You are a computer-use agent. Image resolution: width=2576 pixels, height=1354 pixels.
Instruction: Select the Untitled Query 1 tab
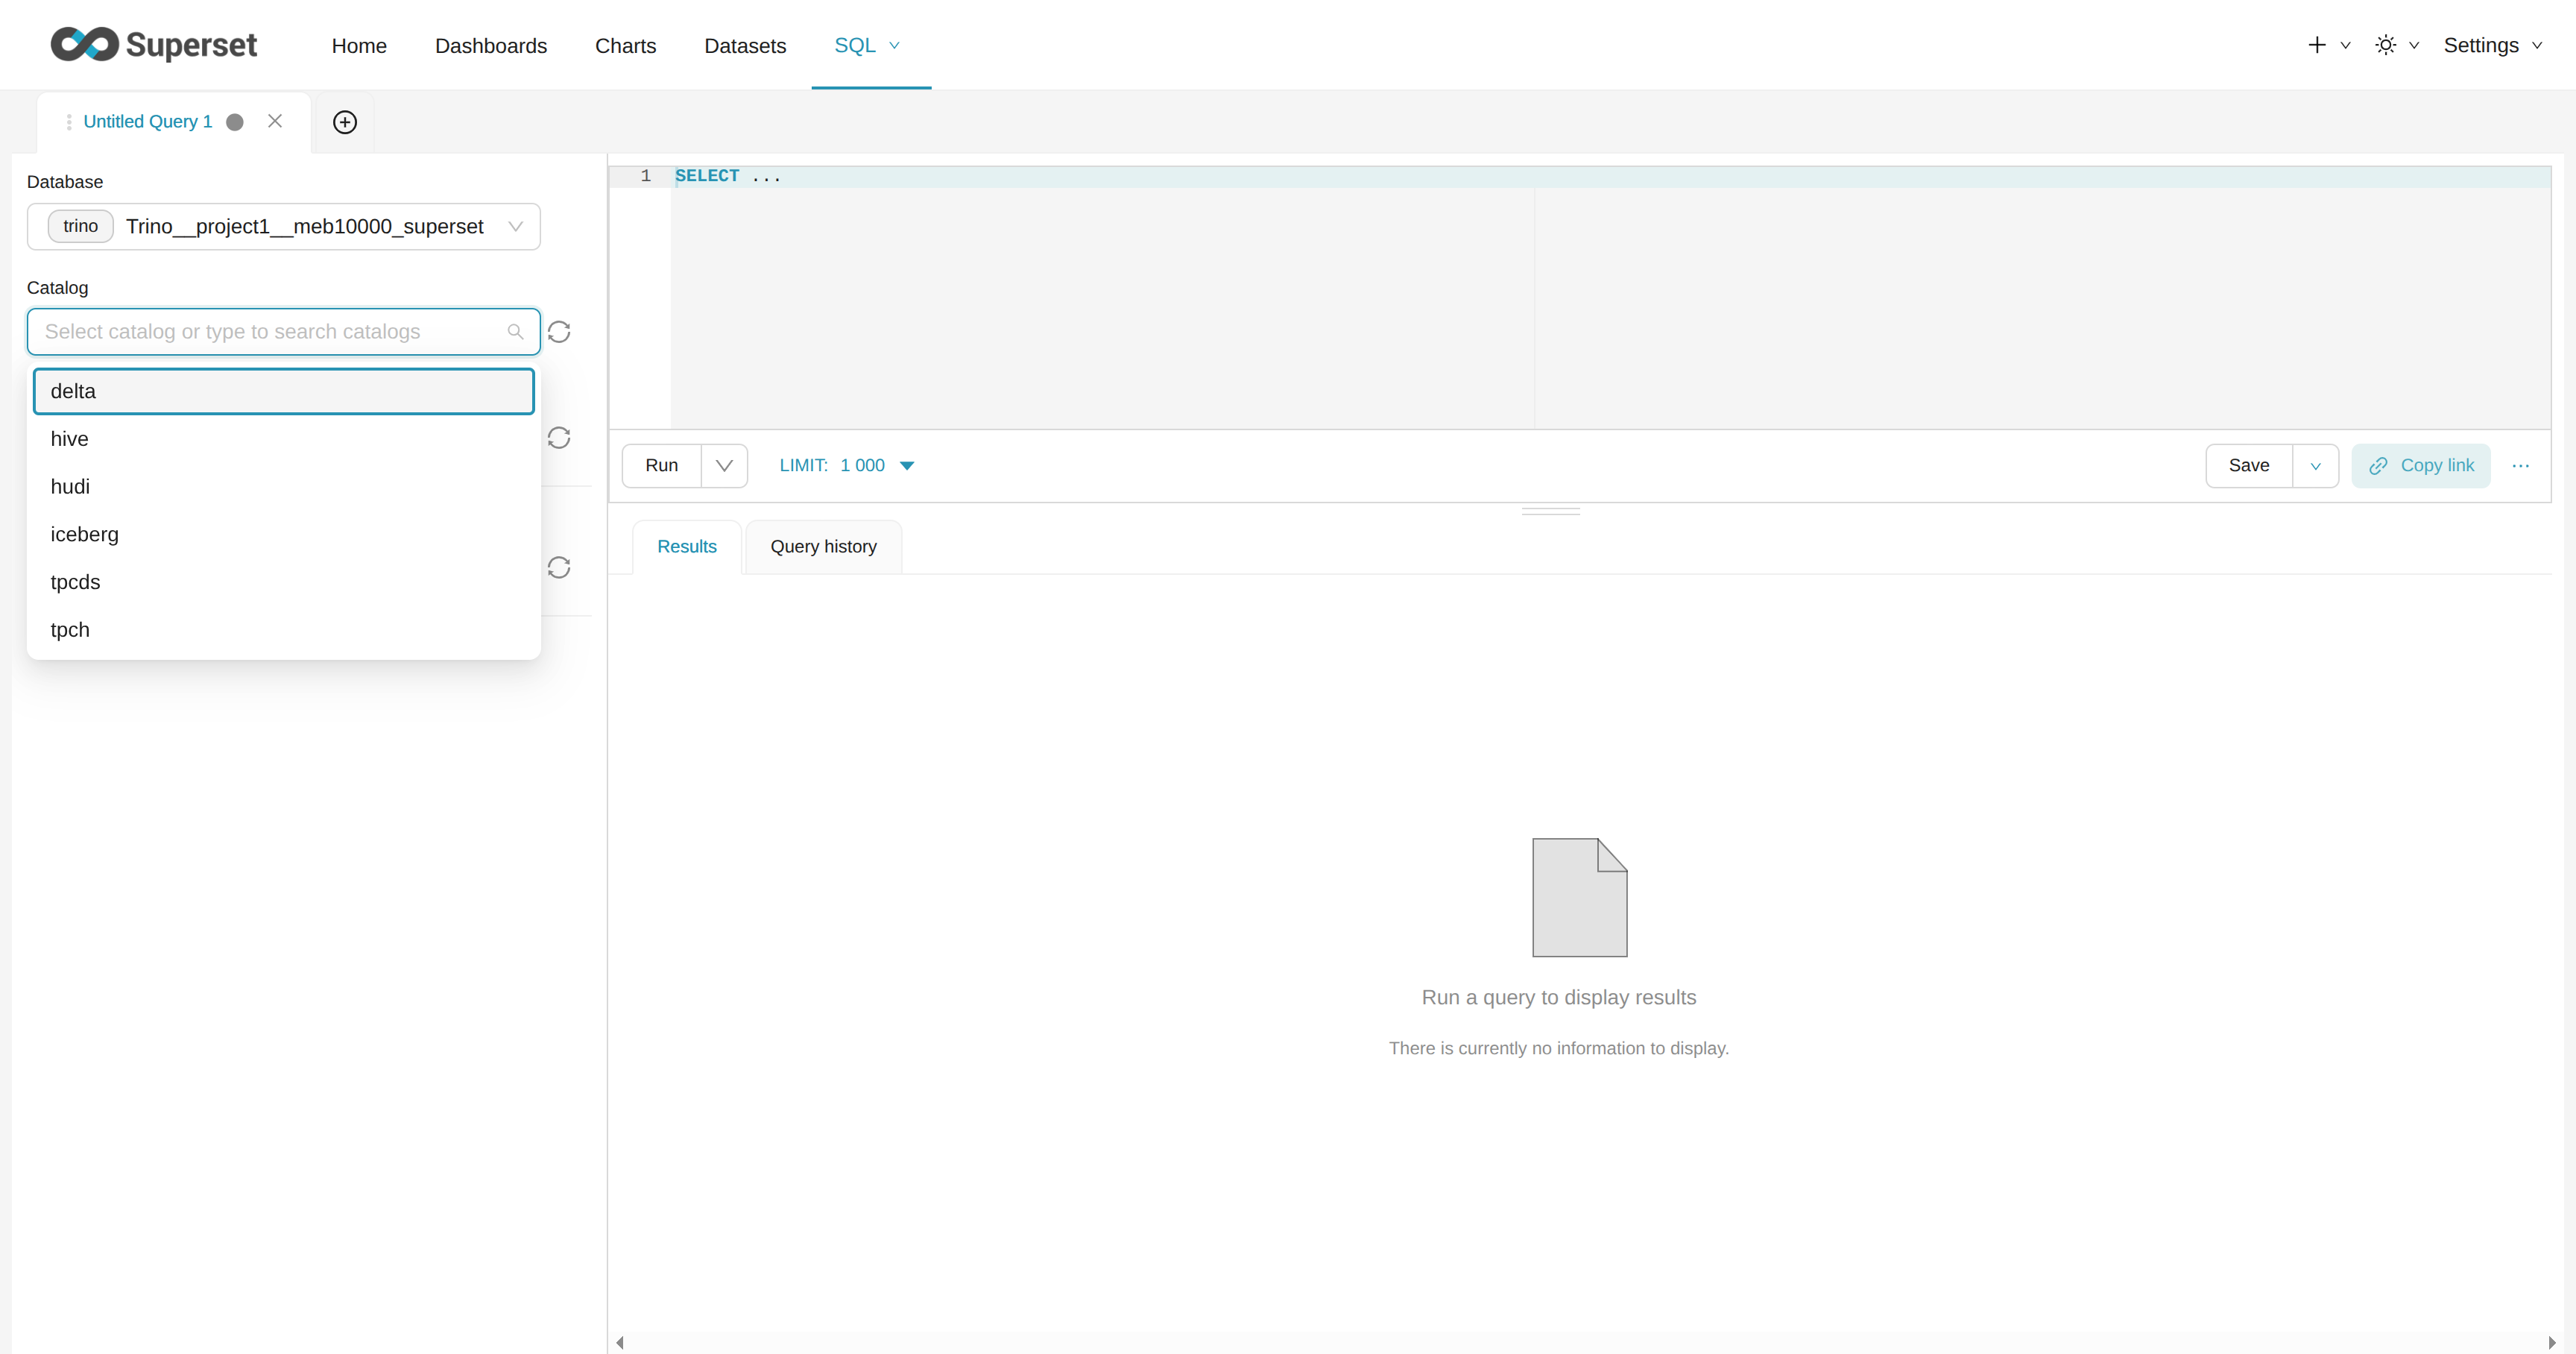point(148,121)
